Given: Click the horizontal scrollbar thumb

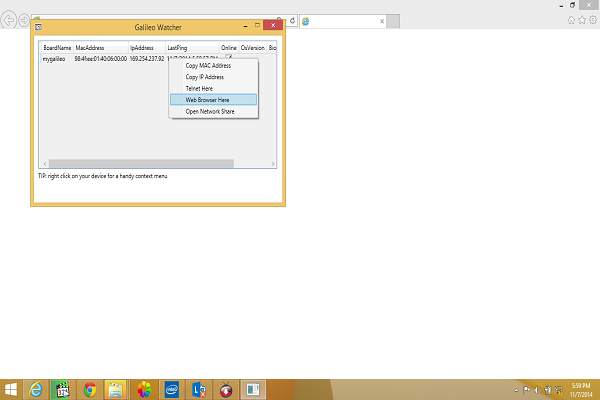Looking at the screenshot, I should pos(141,164).
